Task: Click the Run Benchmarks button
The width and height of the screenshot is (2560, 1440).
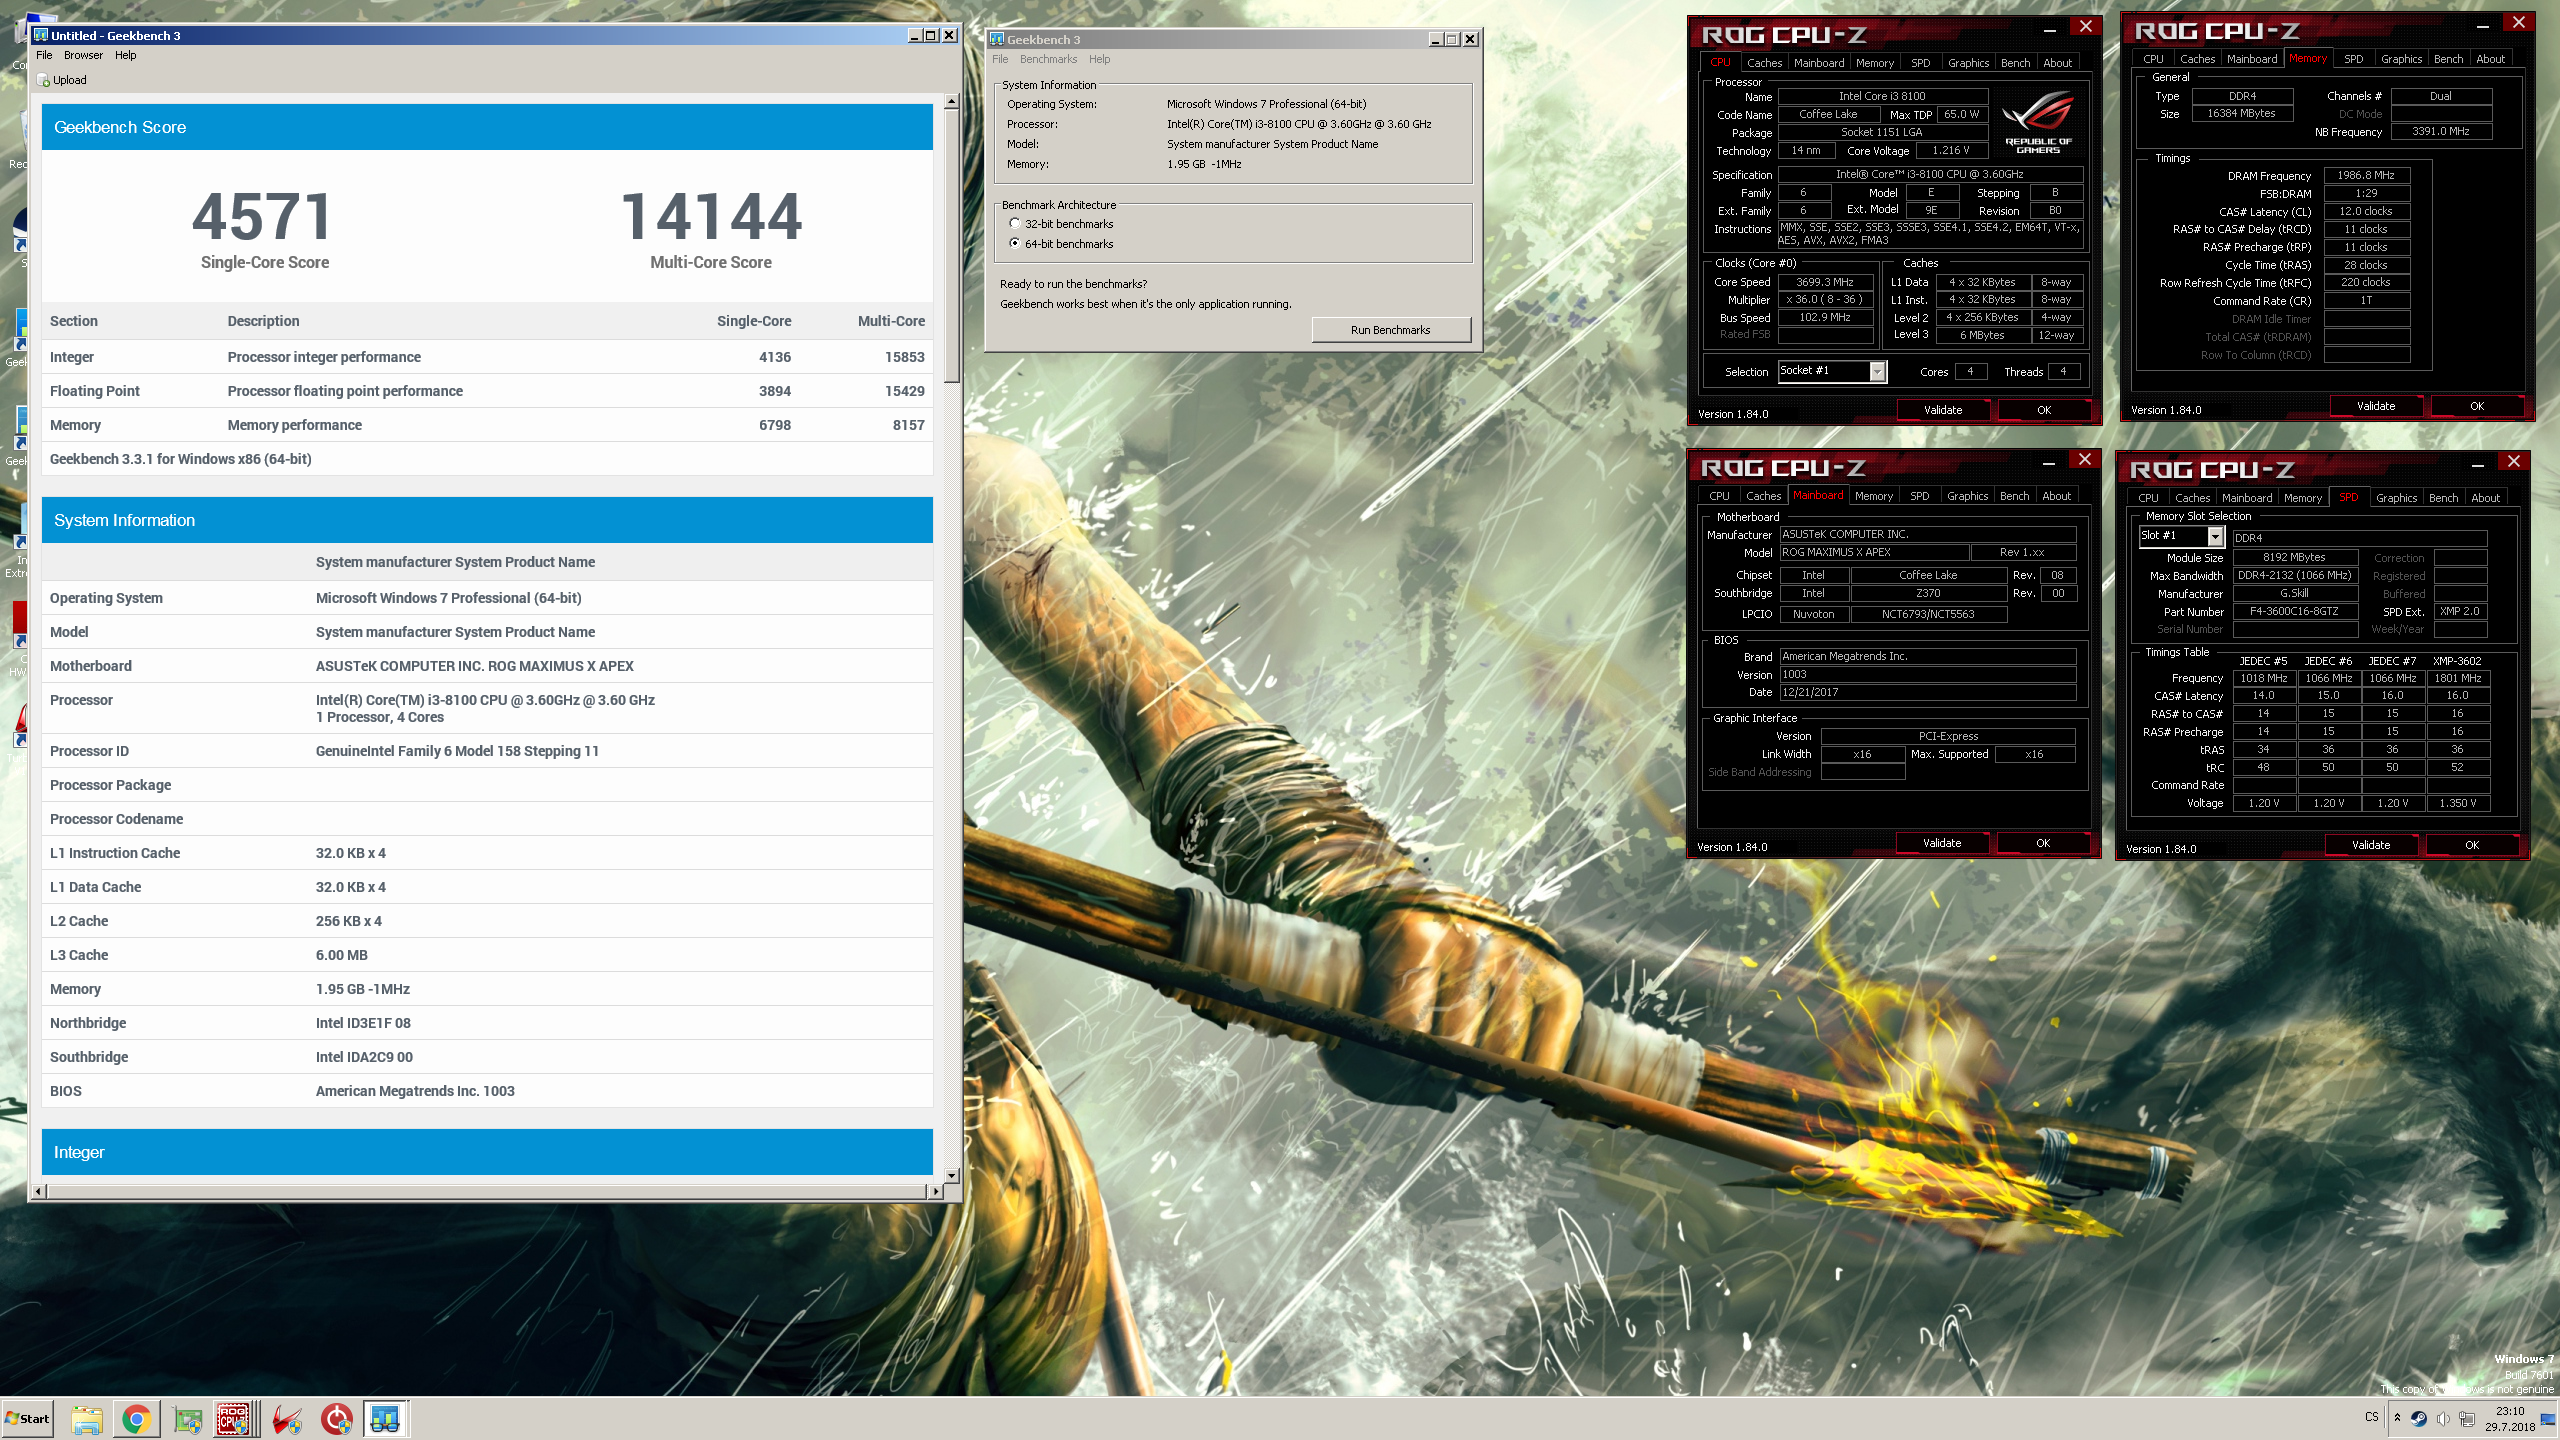Action: coord(1390,330)
